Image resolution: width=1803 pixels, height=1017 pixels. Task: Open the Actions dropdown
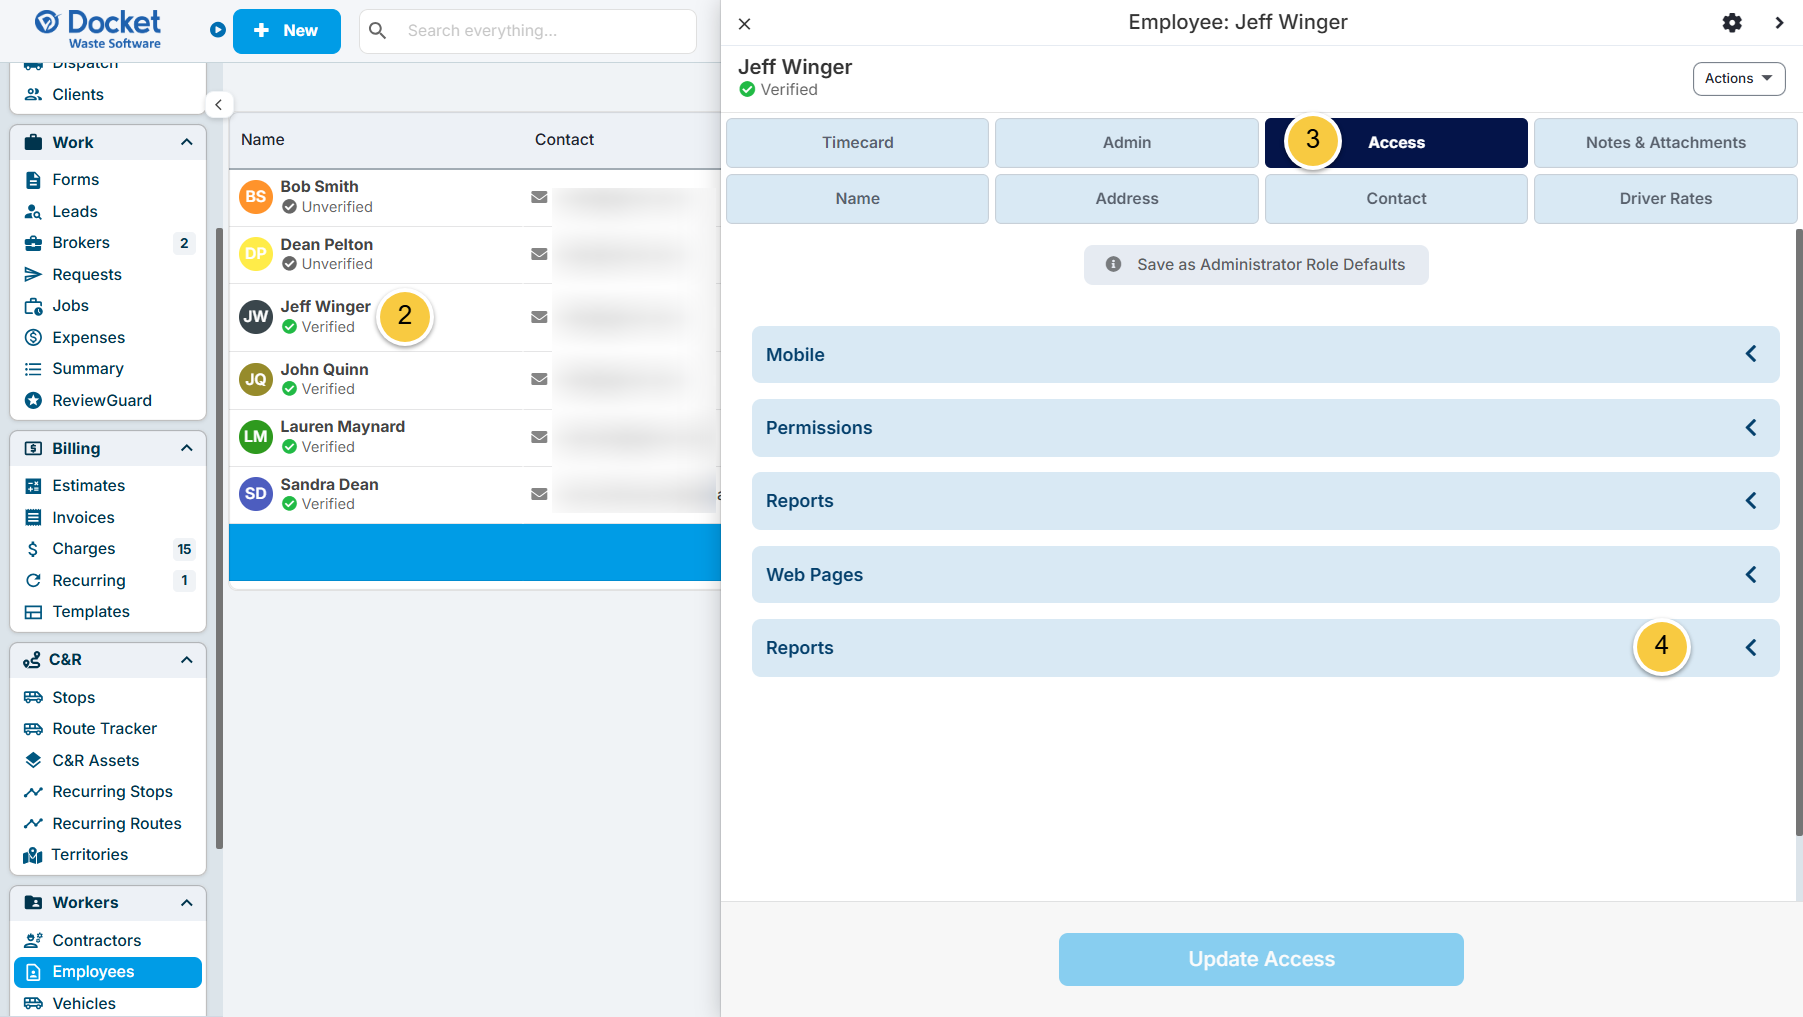tap(1738, 79)
